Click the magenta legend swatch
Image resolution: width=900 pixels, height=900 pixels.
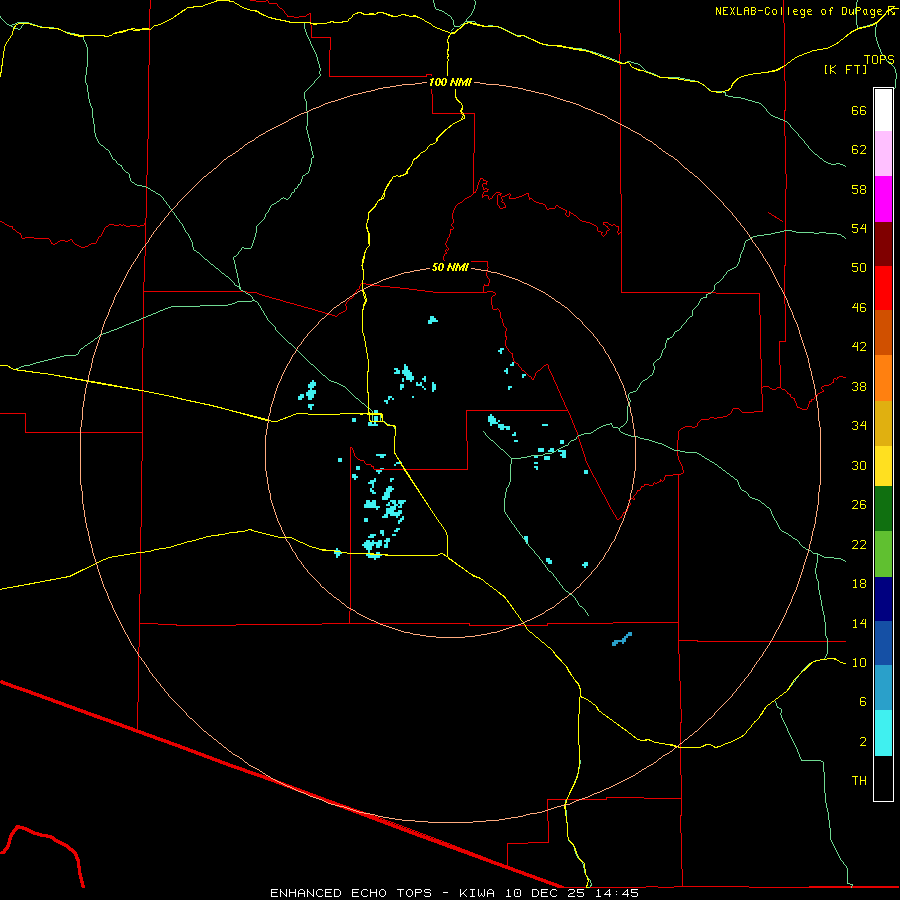(x=883, y=199)
